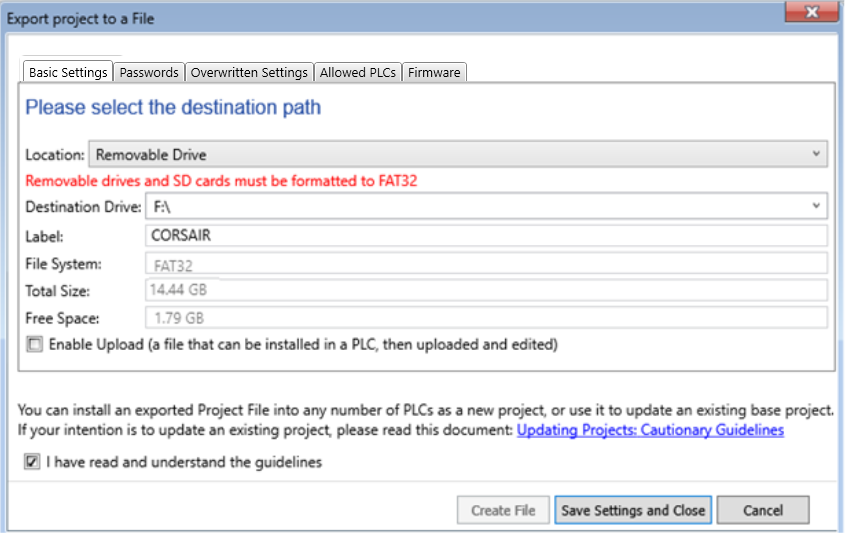This screenshot has height=537, width=849.
Task: Open Updating Projects: Cautionary Guidelines link
Action: [650, 430]
